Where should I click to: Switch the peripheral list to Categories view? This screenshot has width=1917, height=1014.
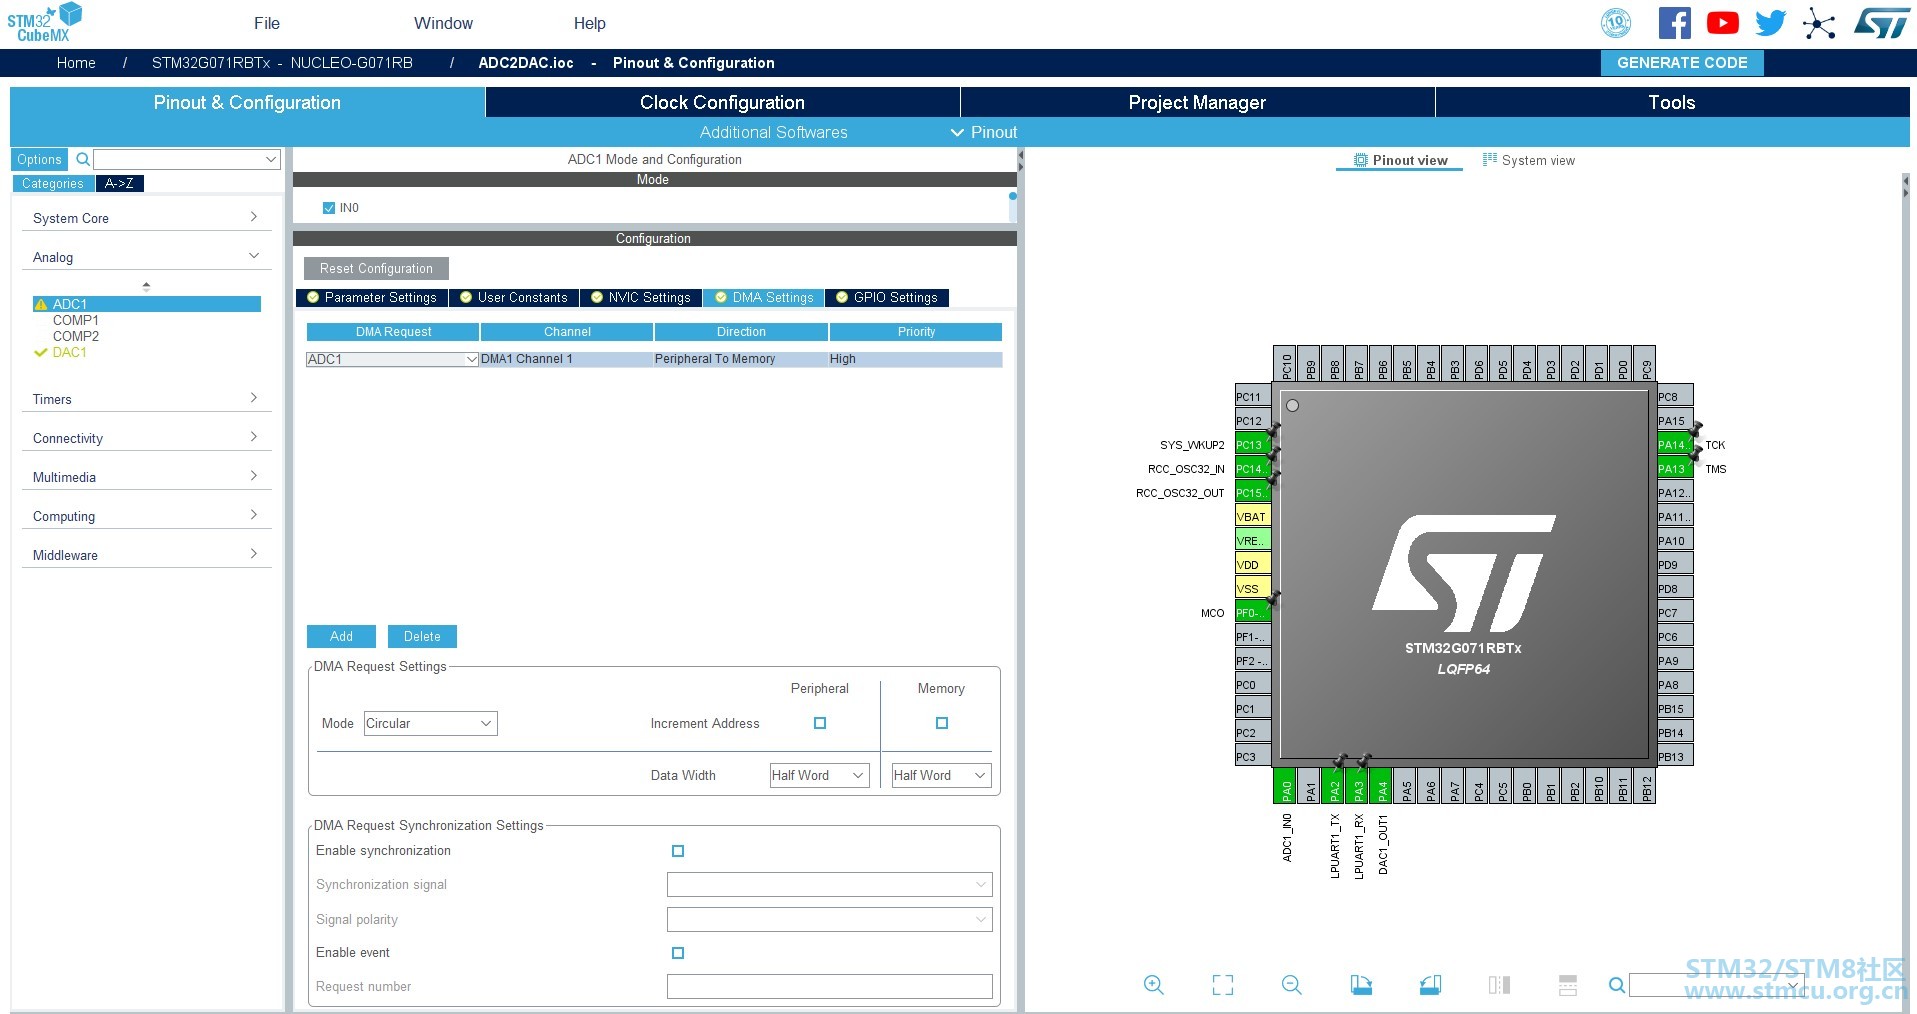click(x=53, y=183)
